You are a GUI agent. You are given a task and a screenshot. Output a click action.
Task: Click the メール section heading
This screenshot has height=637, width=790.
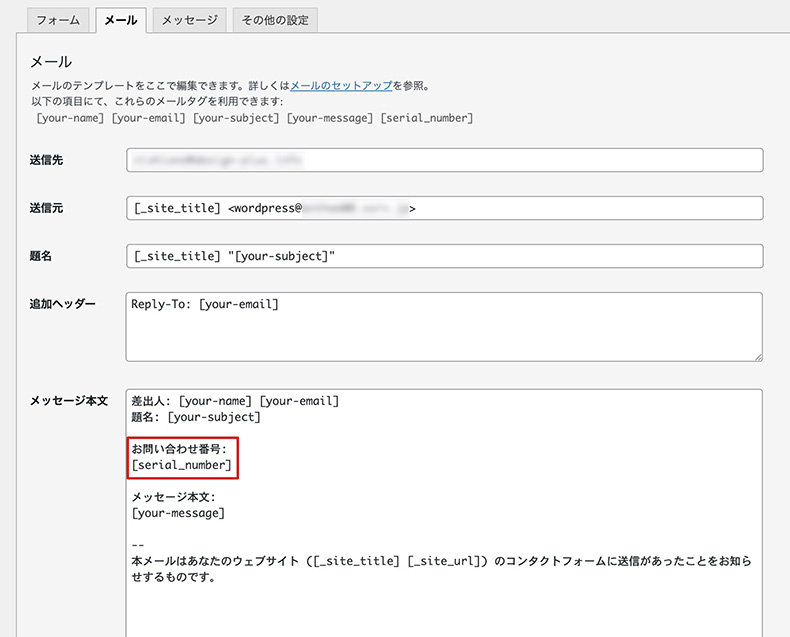pos(51,62)
